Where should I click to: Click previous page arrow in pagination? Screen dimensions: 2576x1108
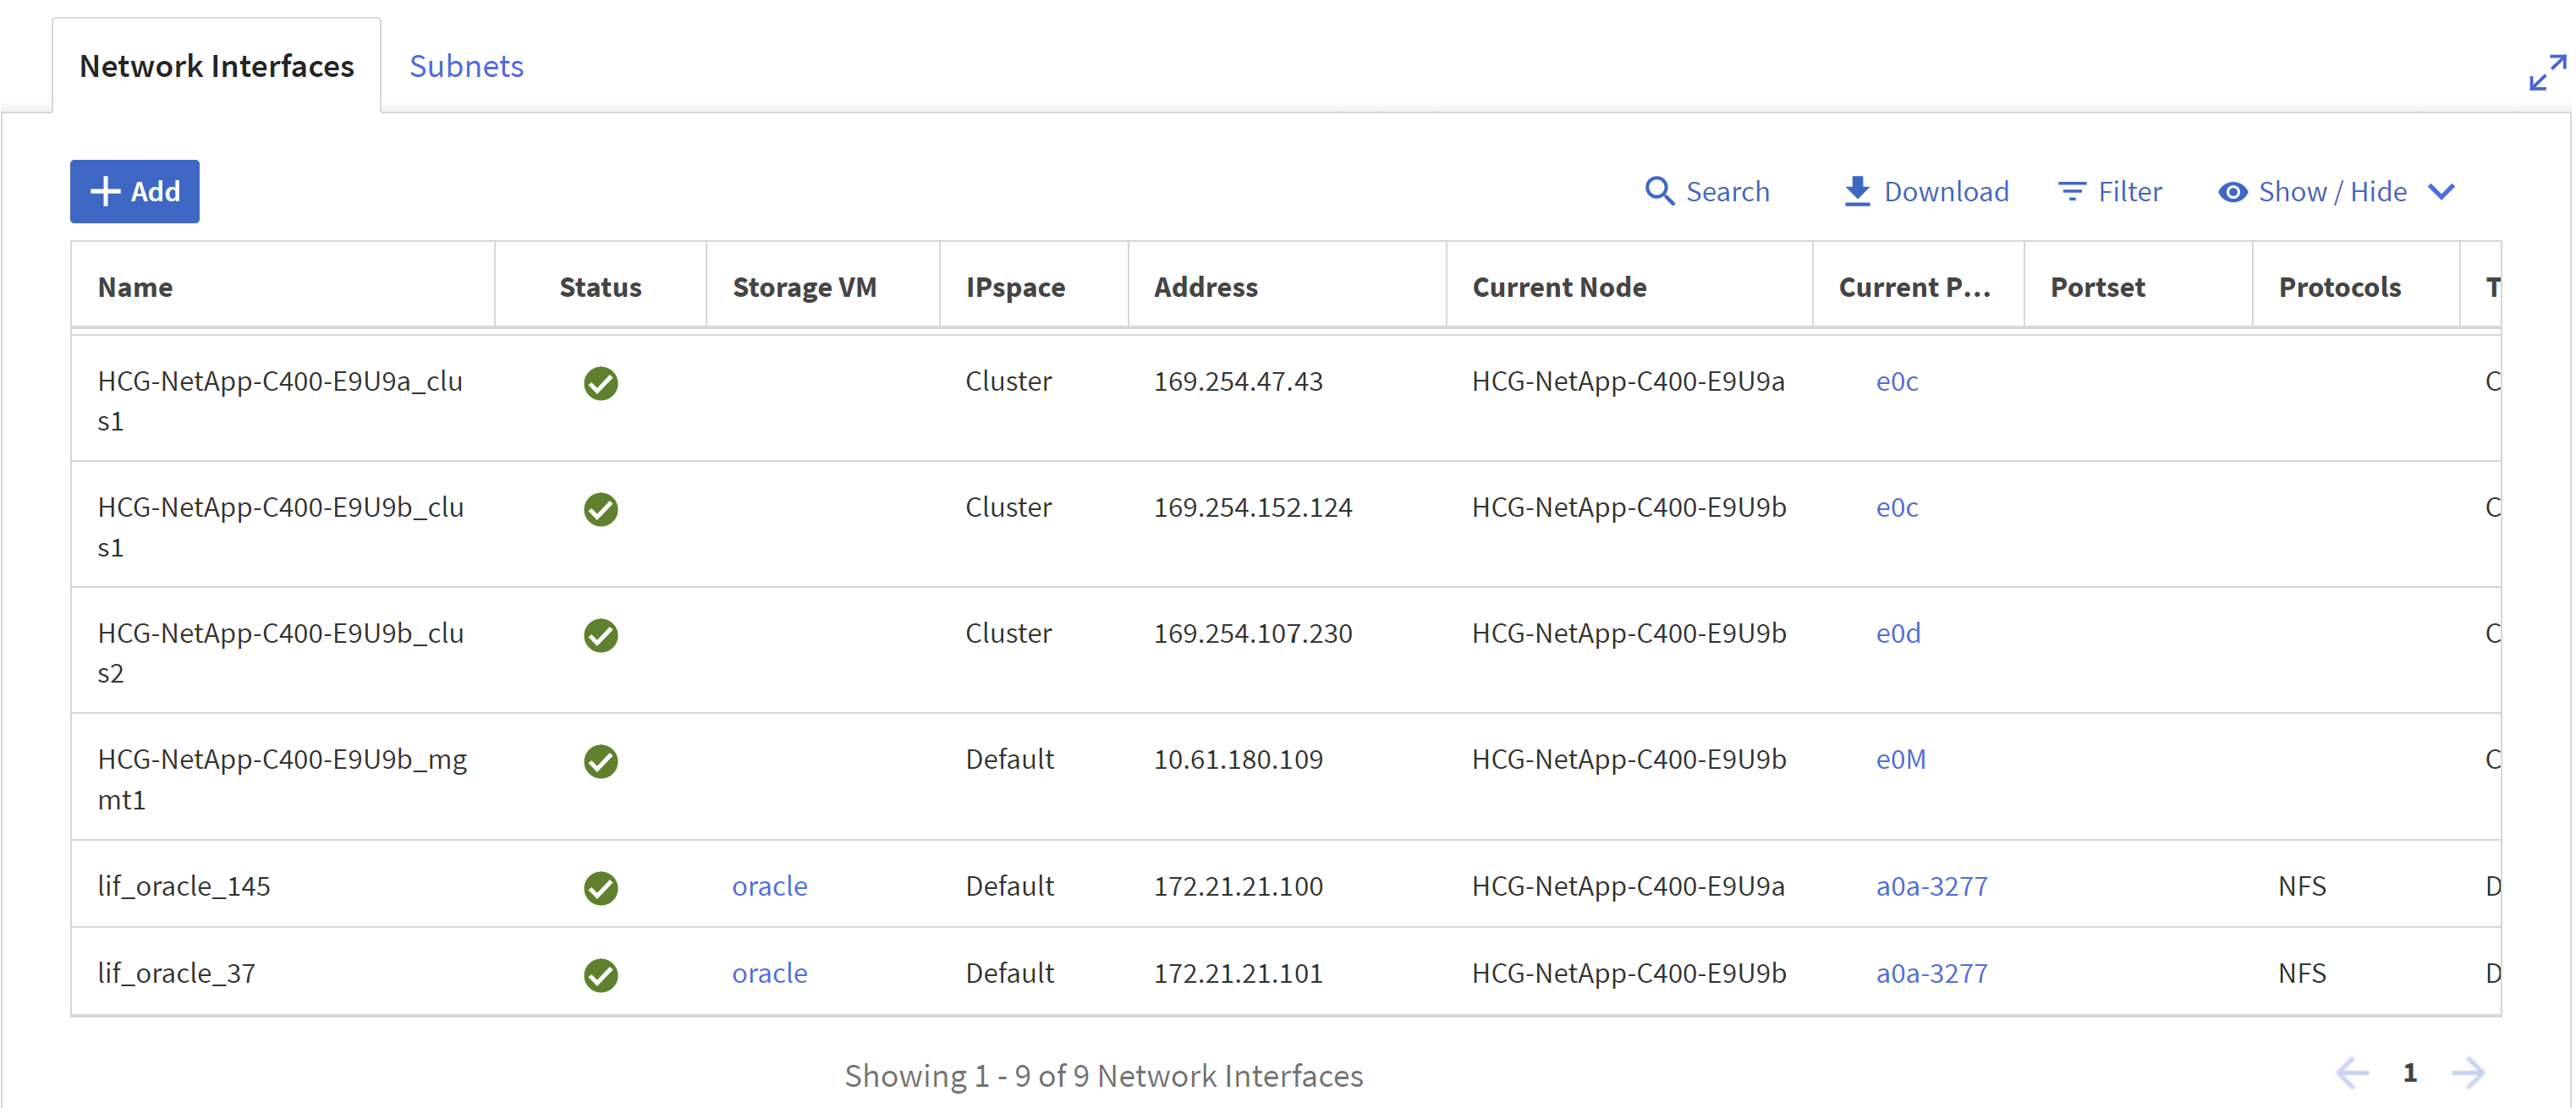click(x=2351, y=1073)
